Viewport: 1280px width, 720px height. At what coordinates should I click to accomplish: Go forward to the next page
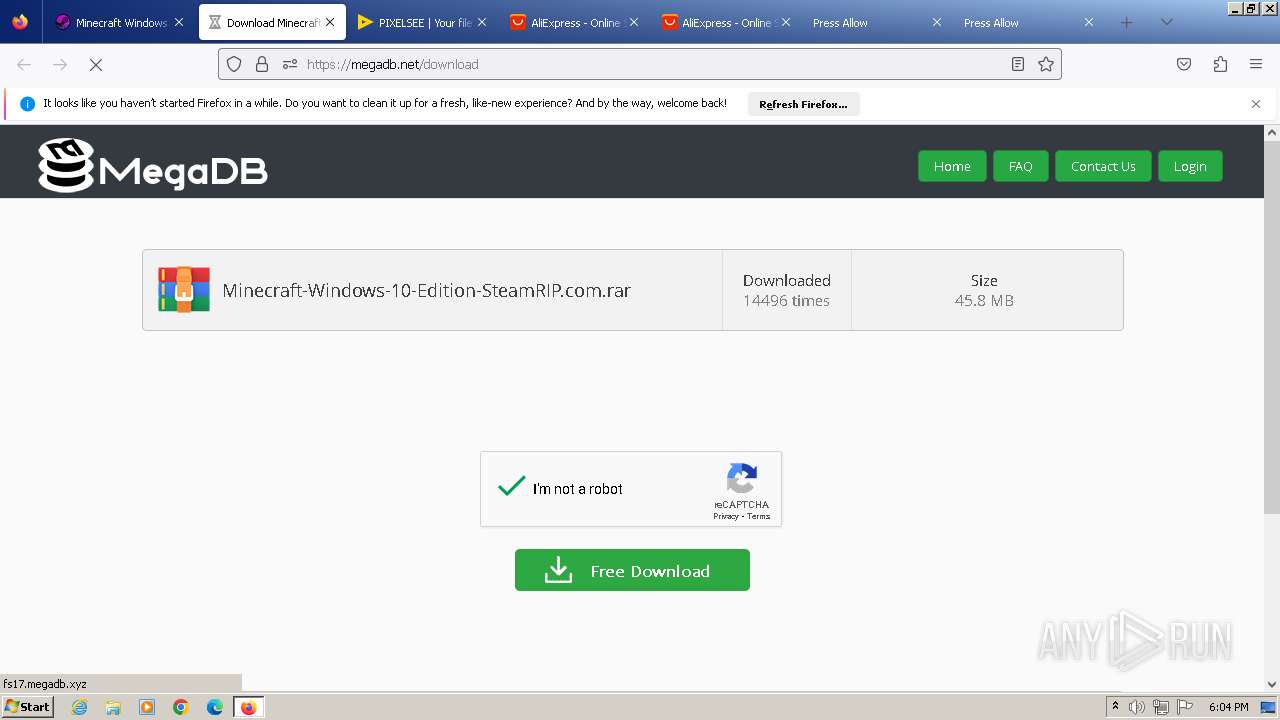tap(60, 64)
